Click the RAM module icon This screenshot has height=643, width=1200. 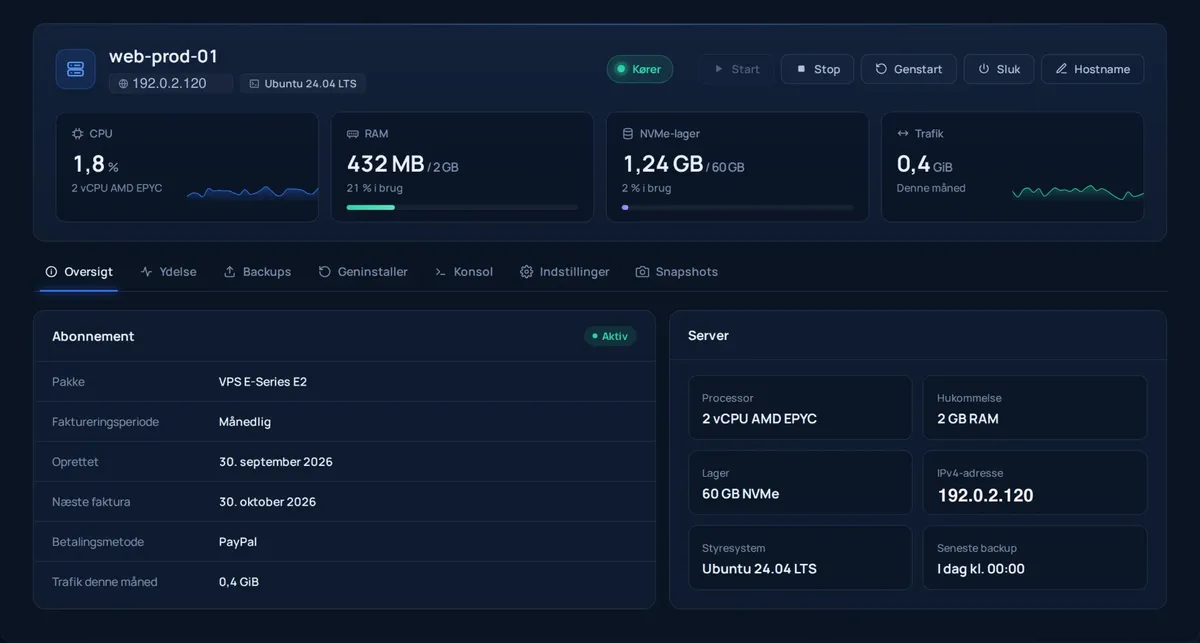[x=352, y=133]
